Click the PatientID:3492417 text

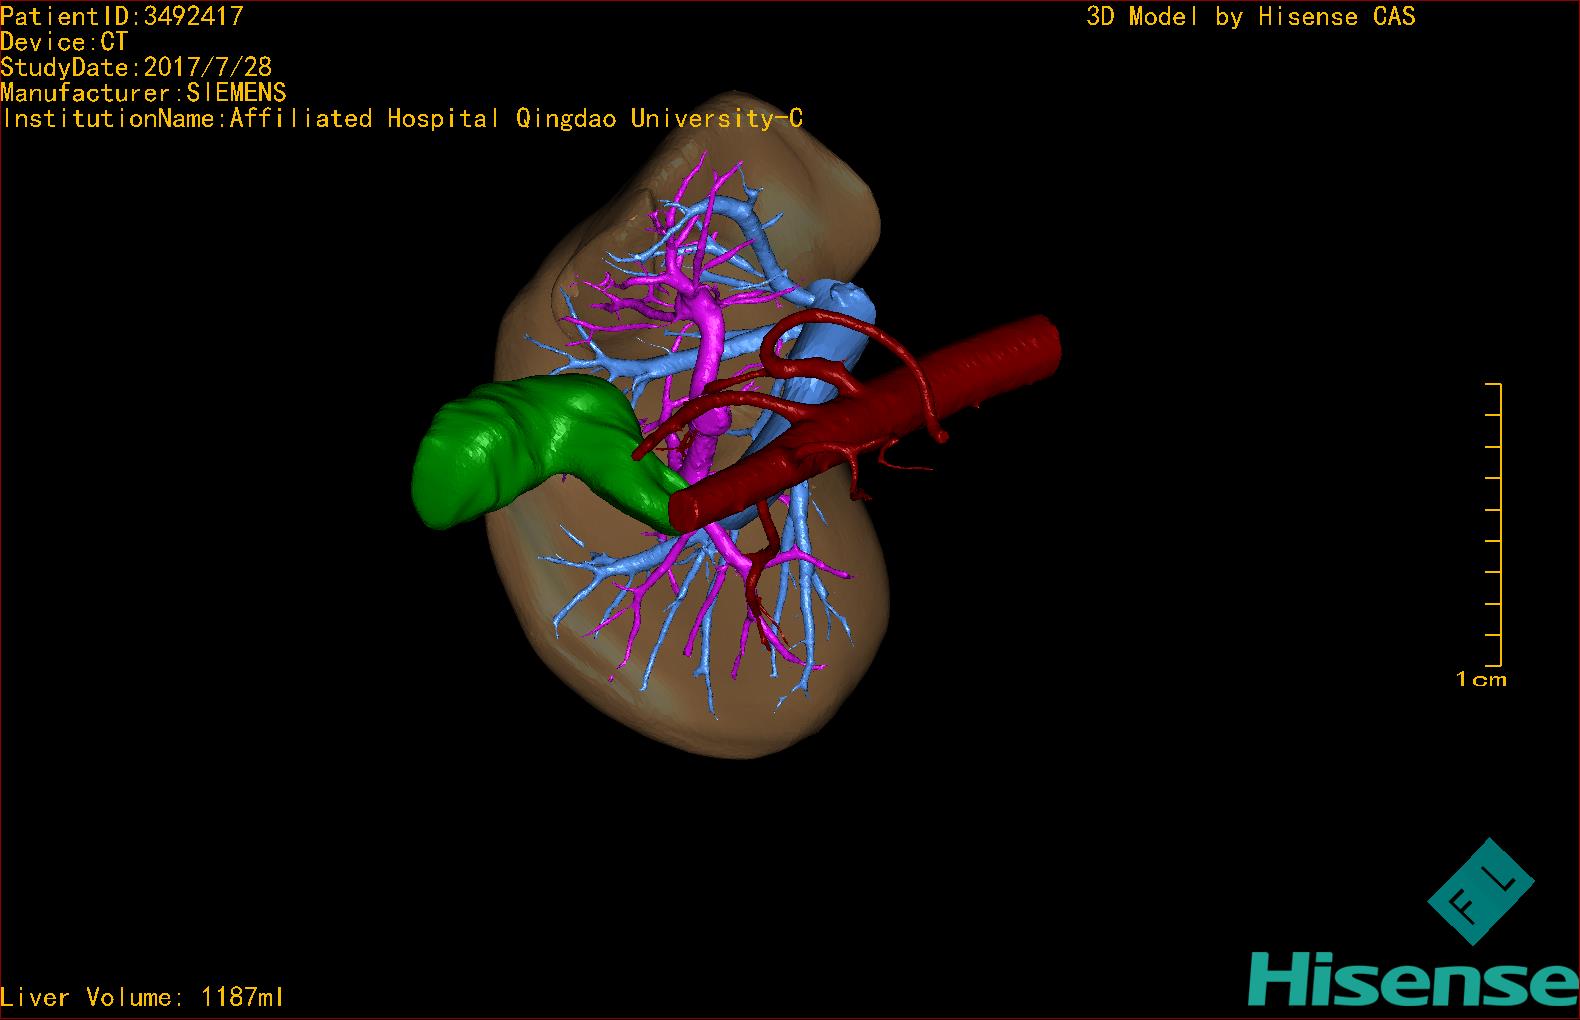pyautogui.click(x=122, y=16)
